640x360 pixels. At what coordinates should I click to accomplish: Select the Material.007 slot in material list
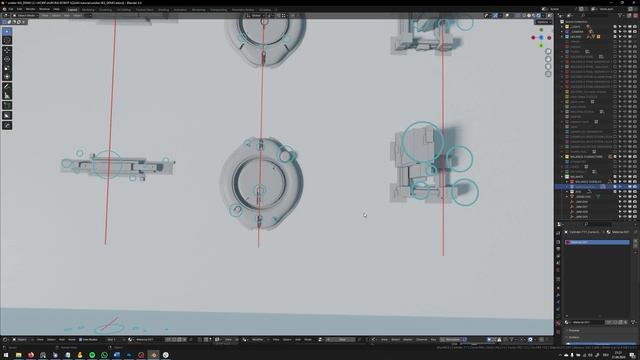coord(597,242)
